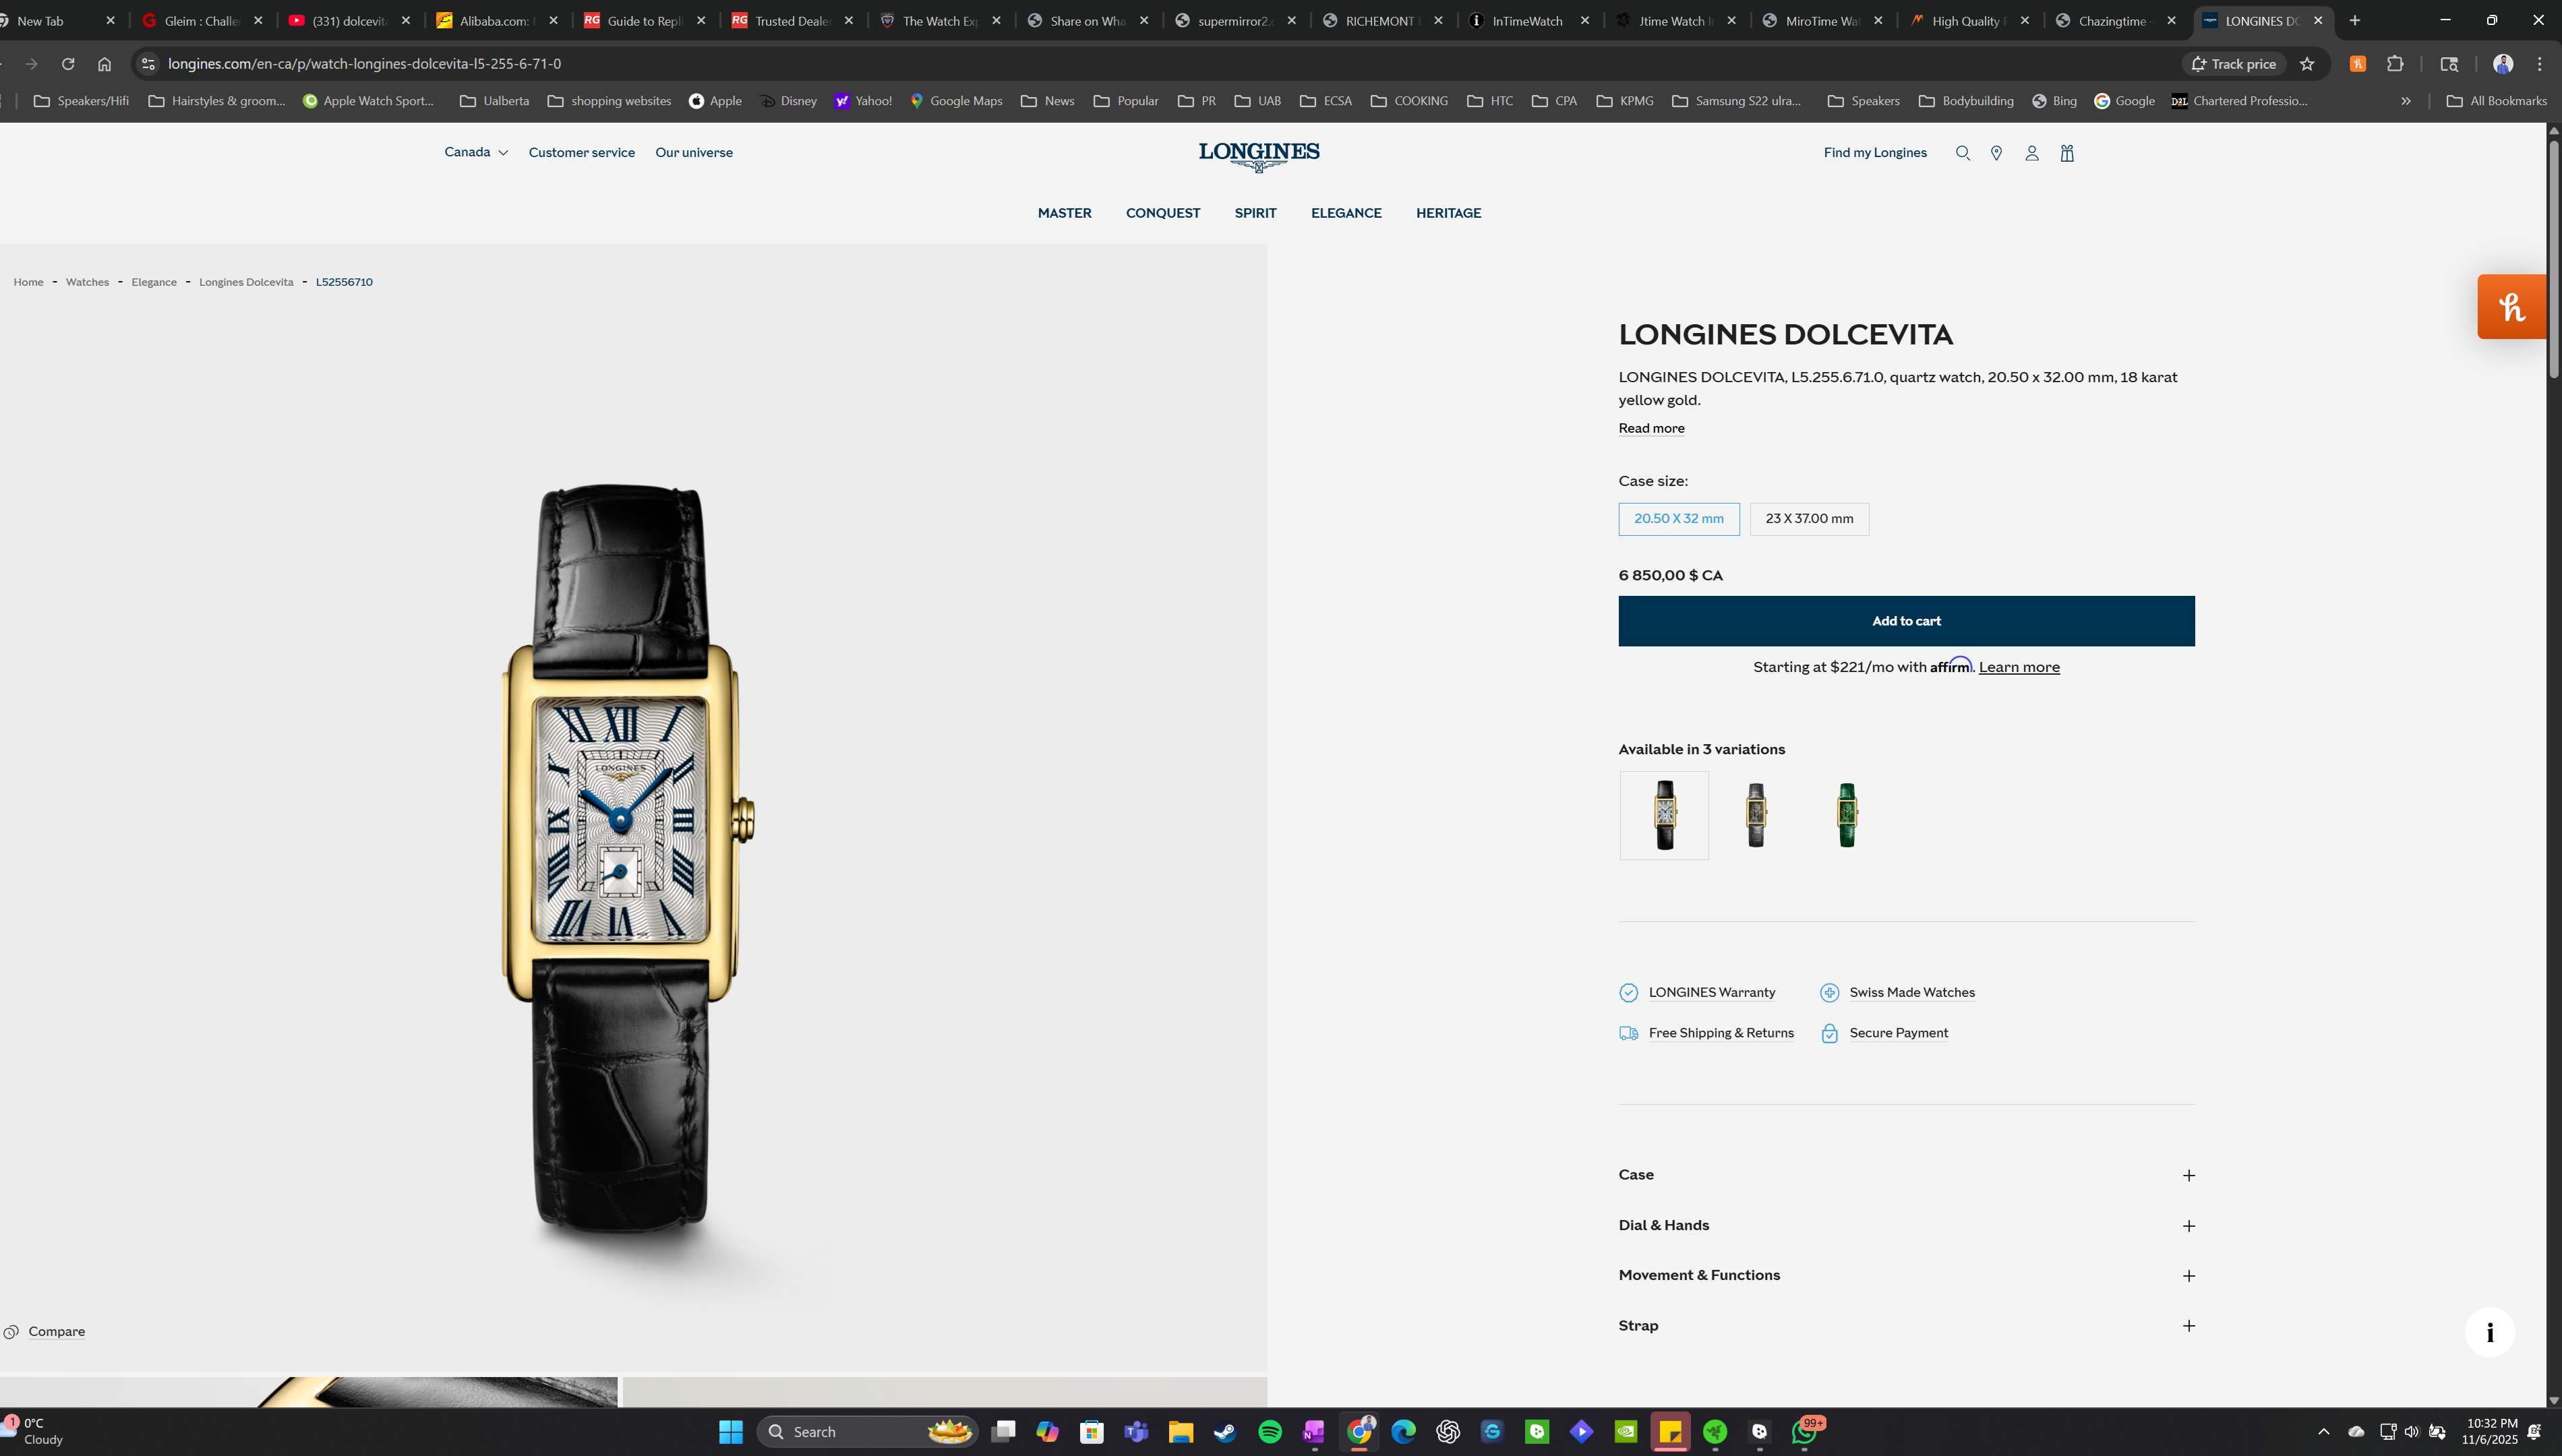This screenshot has height=1456, width=2562.
Task: Open All Bookmarks folder
Action: pyautogui.click(x=2496, y=101)
